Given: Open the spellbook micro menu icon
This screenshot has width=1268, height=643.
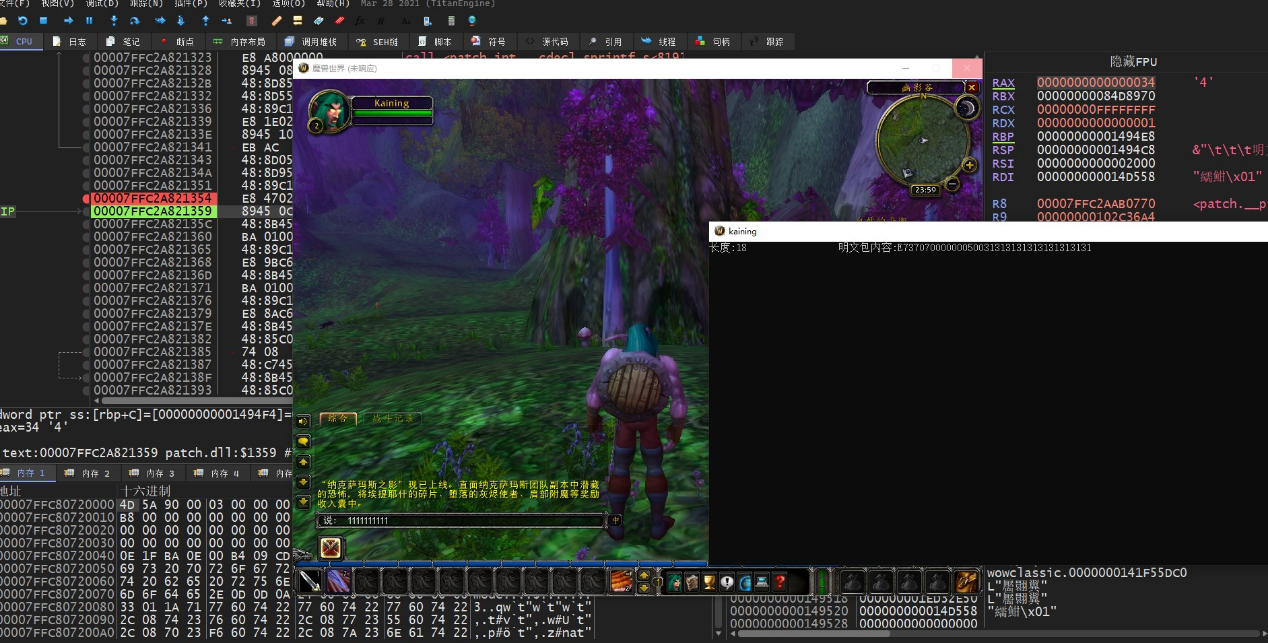Looking at the screenshot, I should coord(692,582).
